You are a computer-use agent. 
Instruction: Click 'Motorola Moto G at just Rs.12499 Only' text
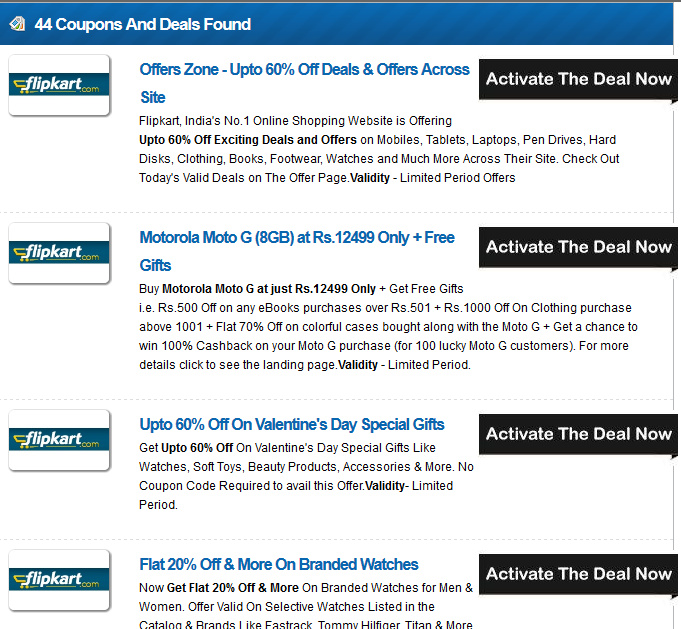269,289
